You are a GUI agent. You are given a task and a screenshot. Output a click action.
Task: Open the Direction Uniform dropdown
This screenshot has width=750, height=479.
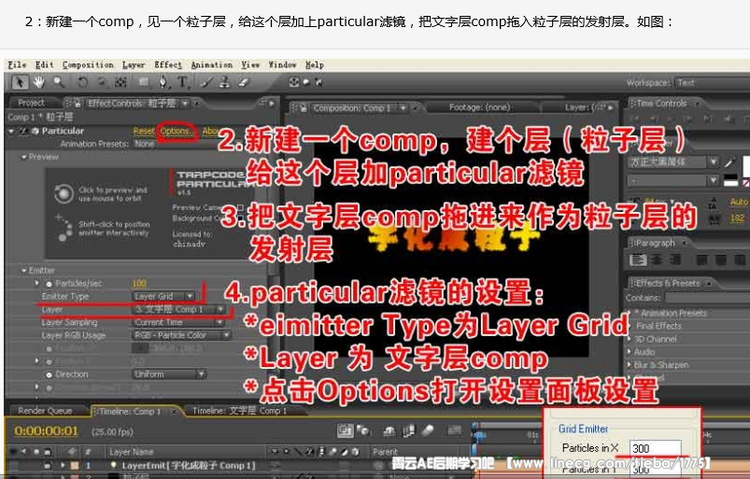169,374
